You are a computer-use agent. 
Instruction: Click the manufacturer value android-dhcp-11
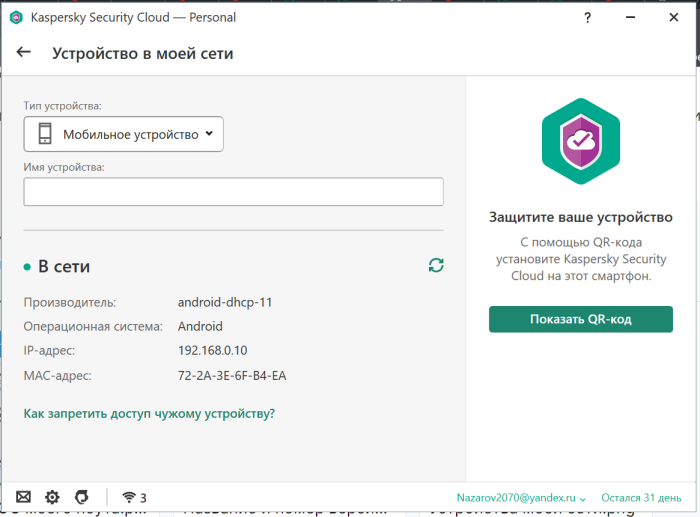point(225,302)
